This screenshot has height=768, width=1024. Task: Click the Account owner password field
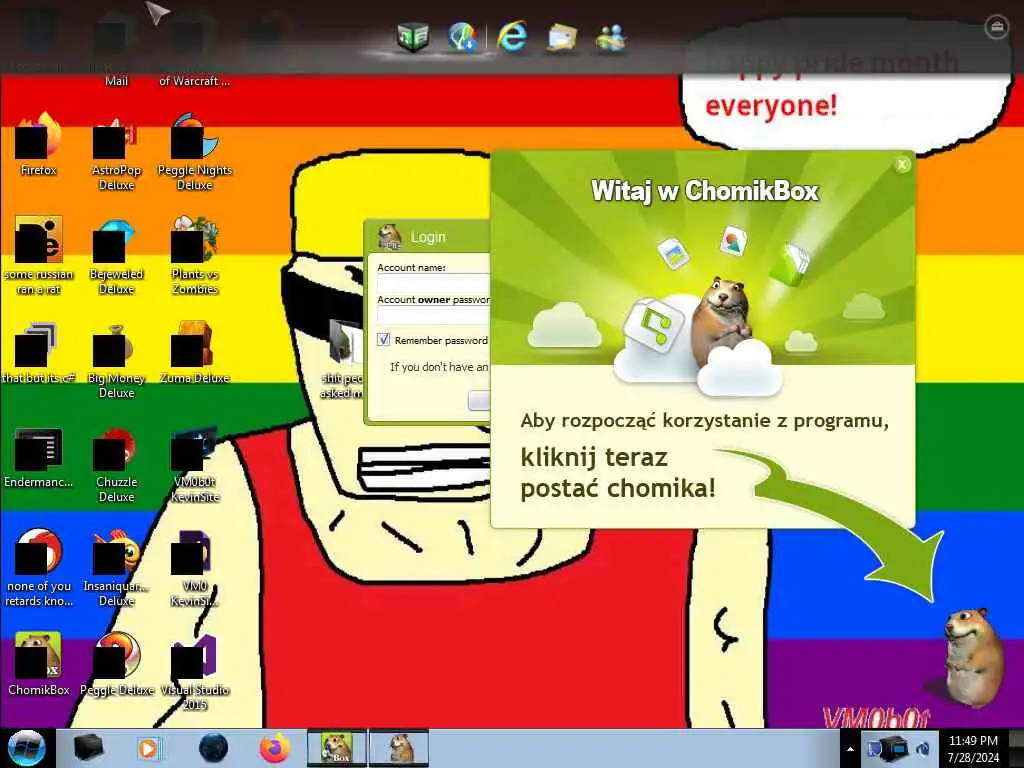point(433,315)
